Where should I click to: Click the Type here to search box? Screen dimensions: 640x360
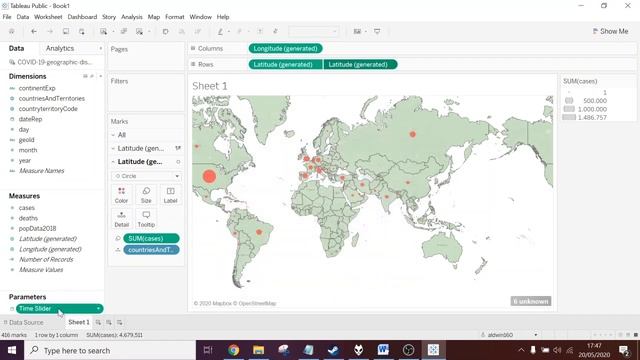click(x=110, y=350)
